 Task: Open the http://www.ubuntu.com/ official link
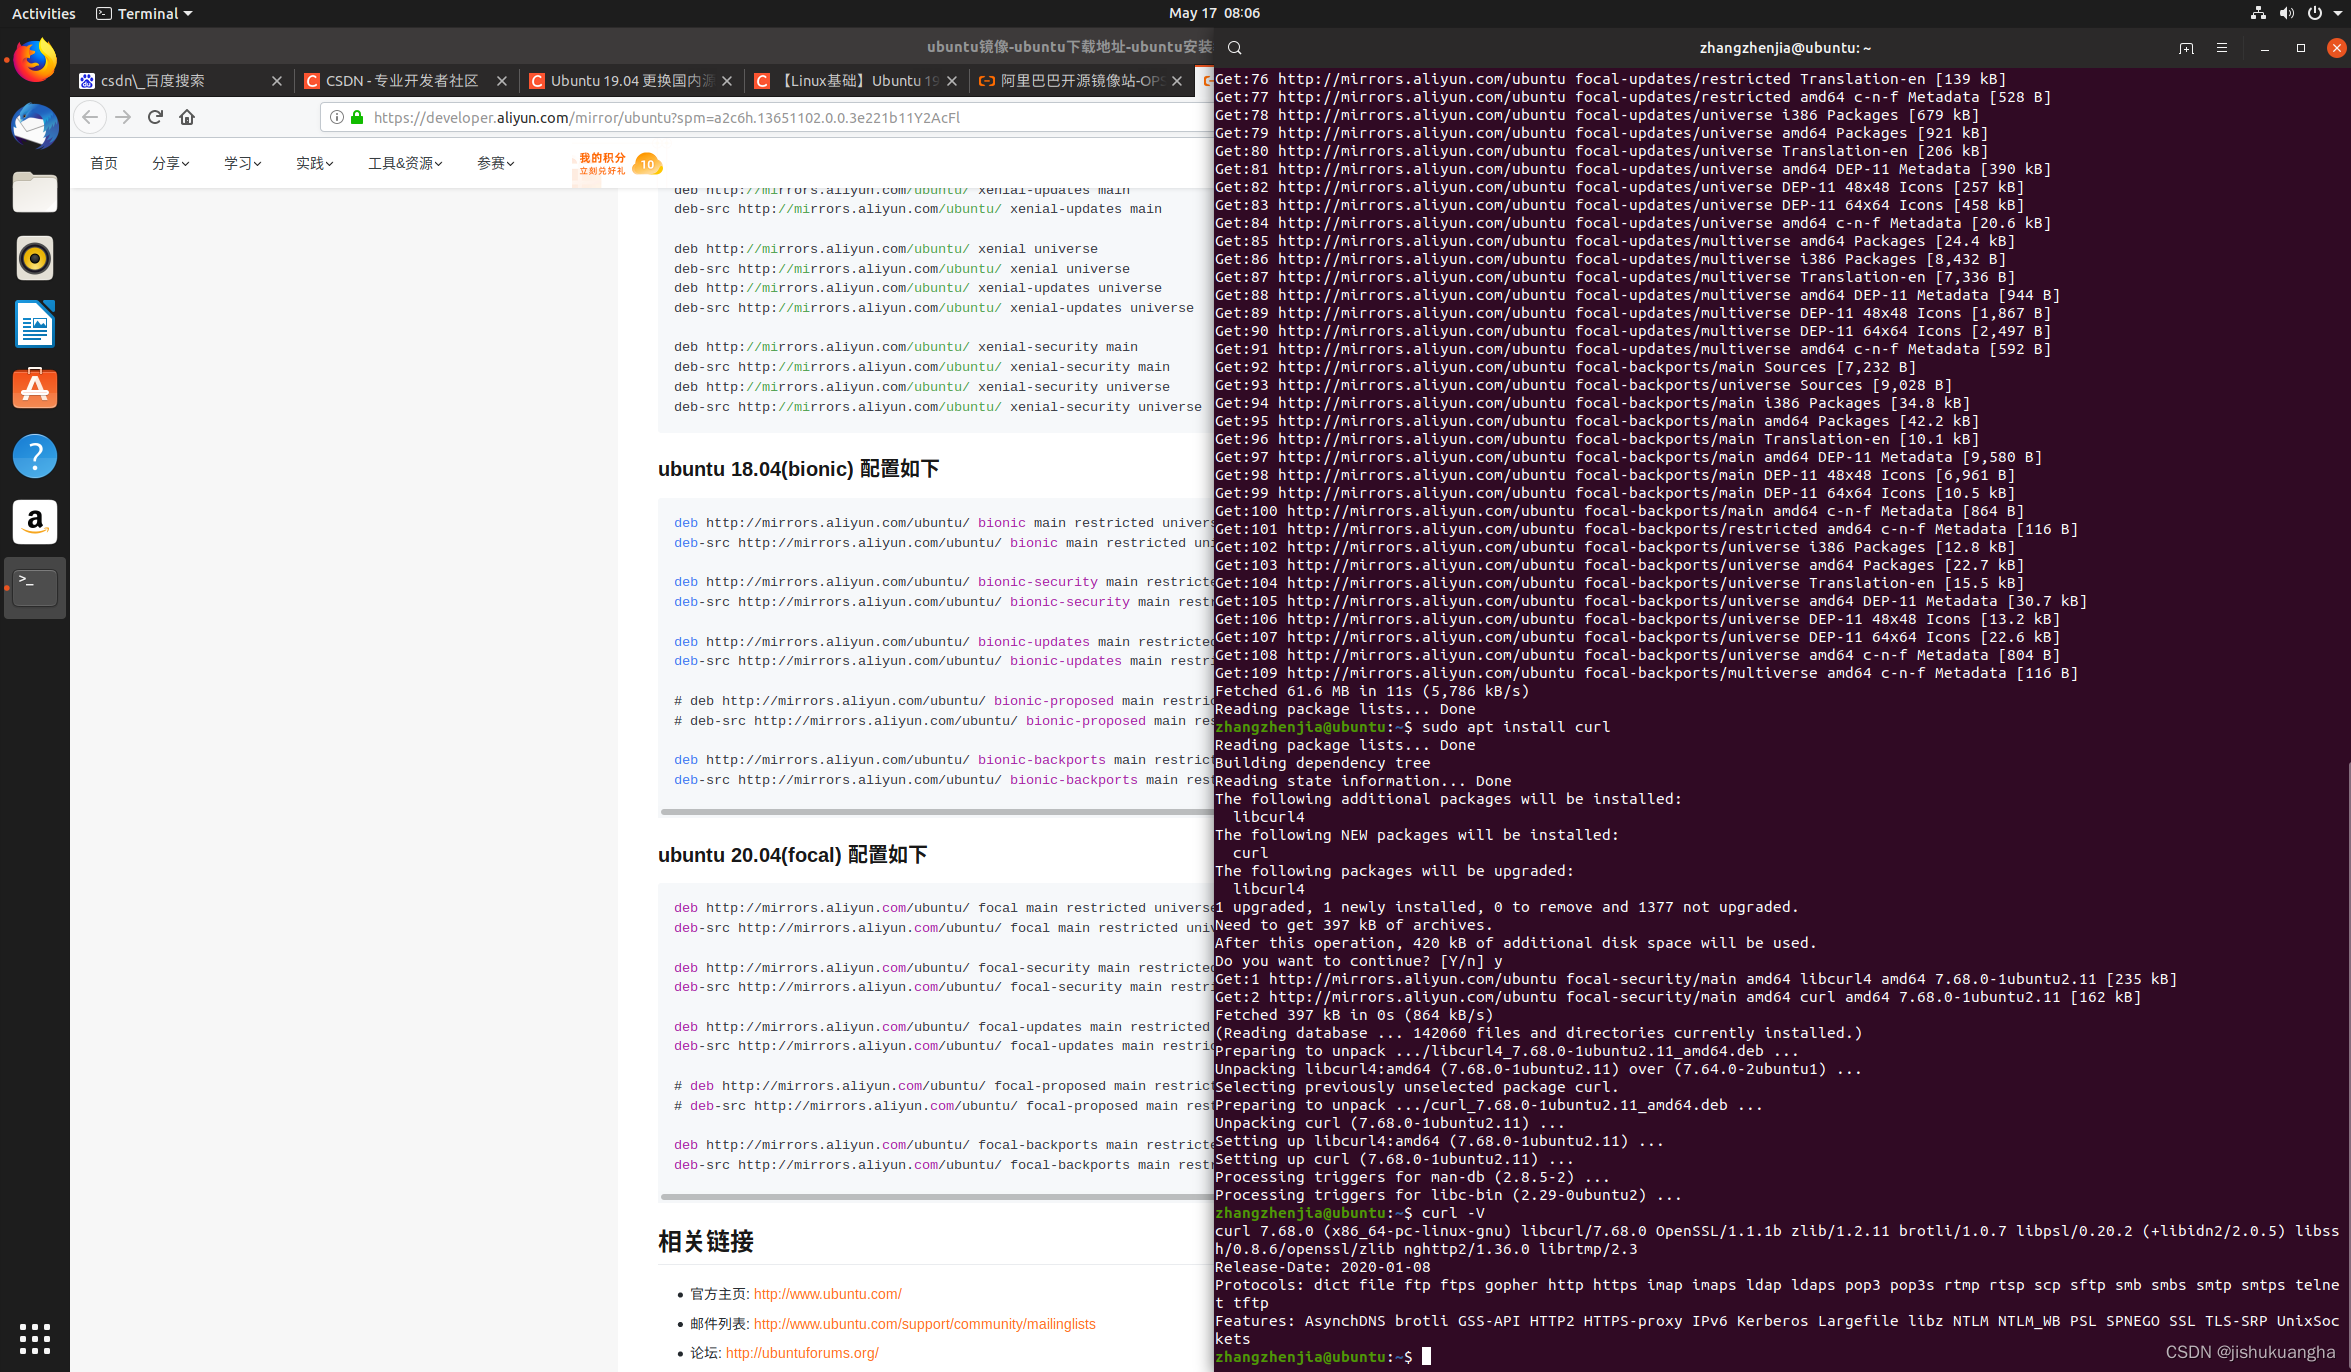point(827,1294)
